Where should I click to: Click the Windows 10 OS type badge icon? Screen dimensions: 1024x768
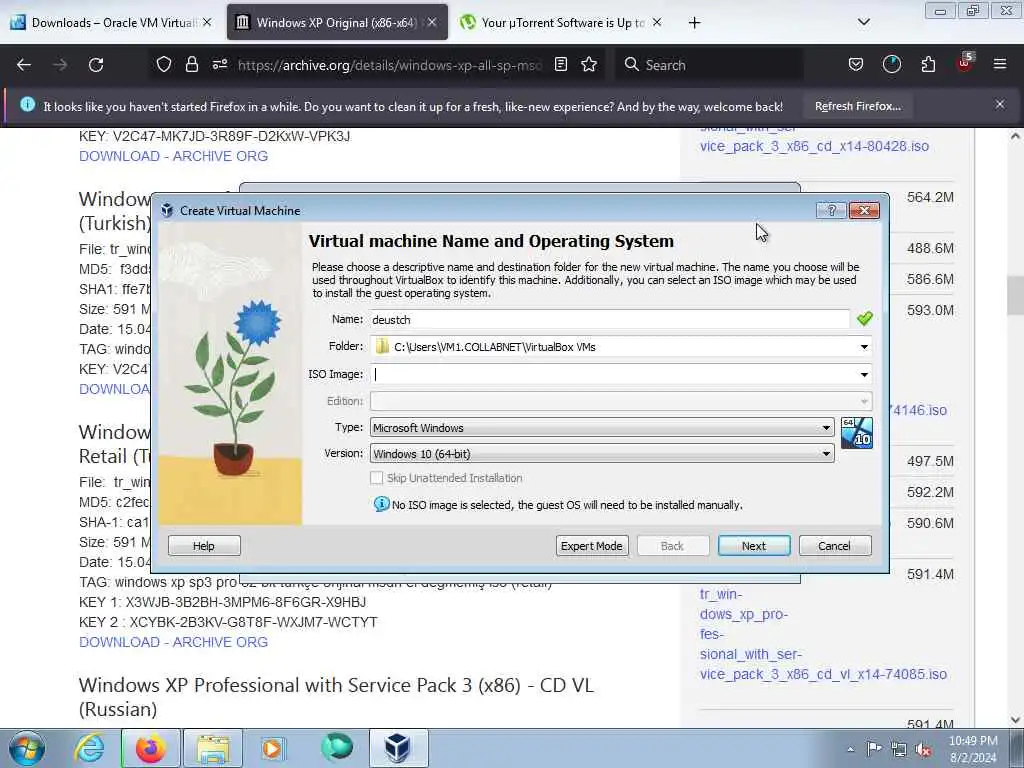tap(856, 433)
